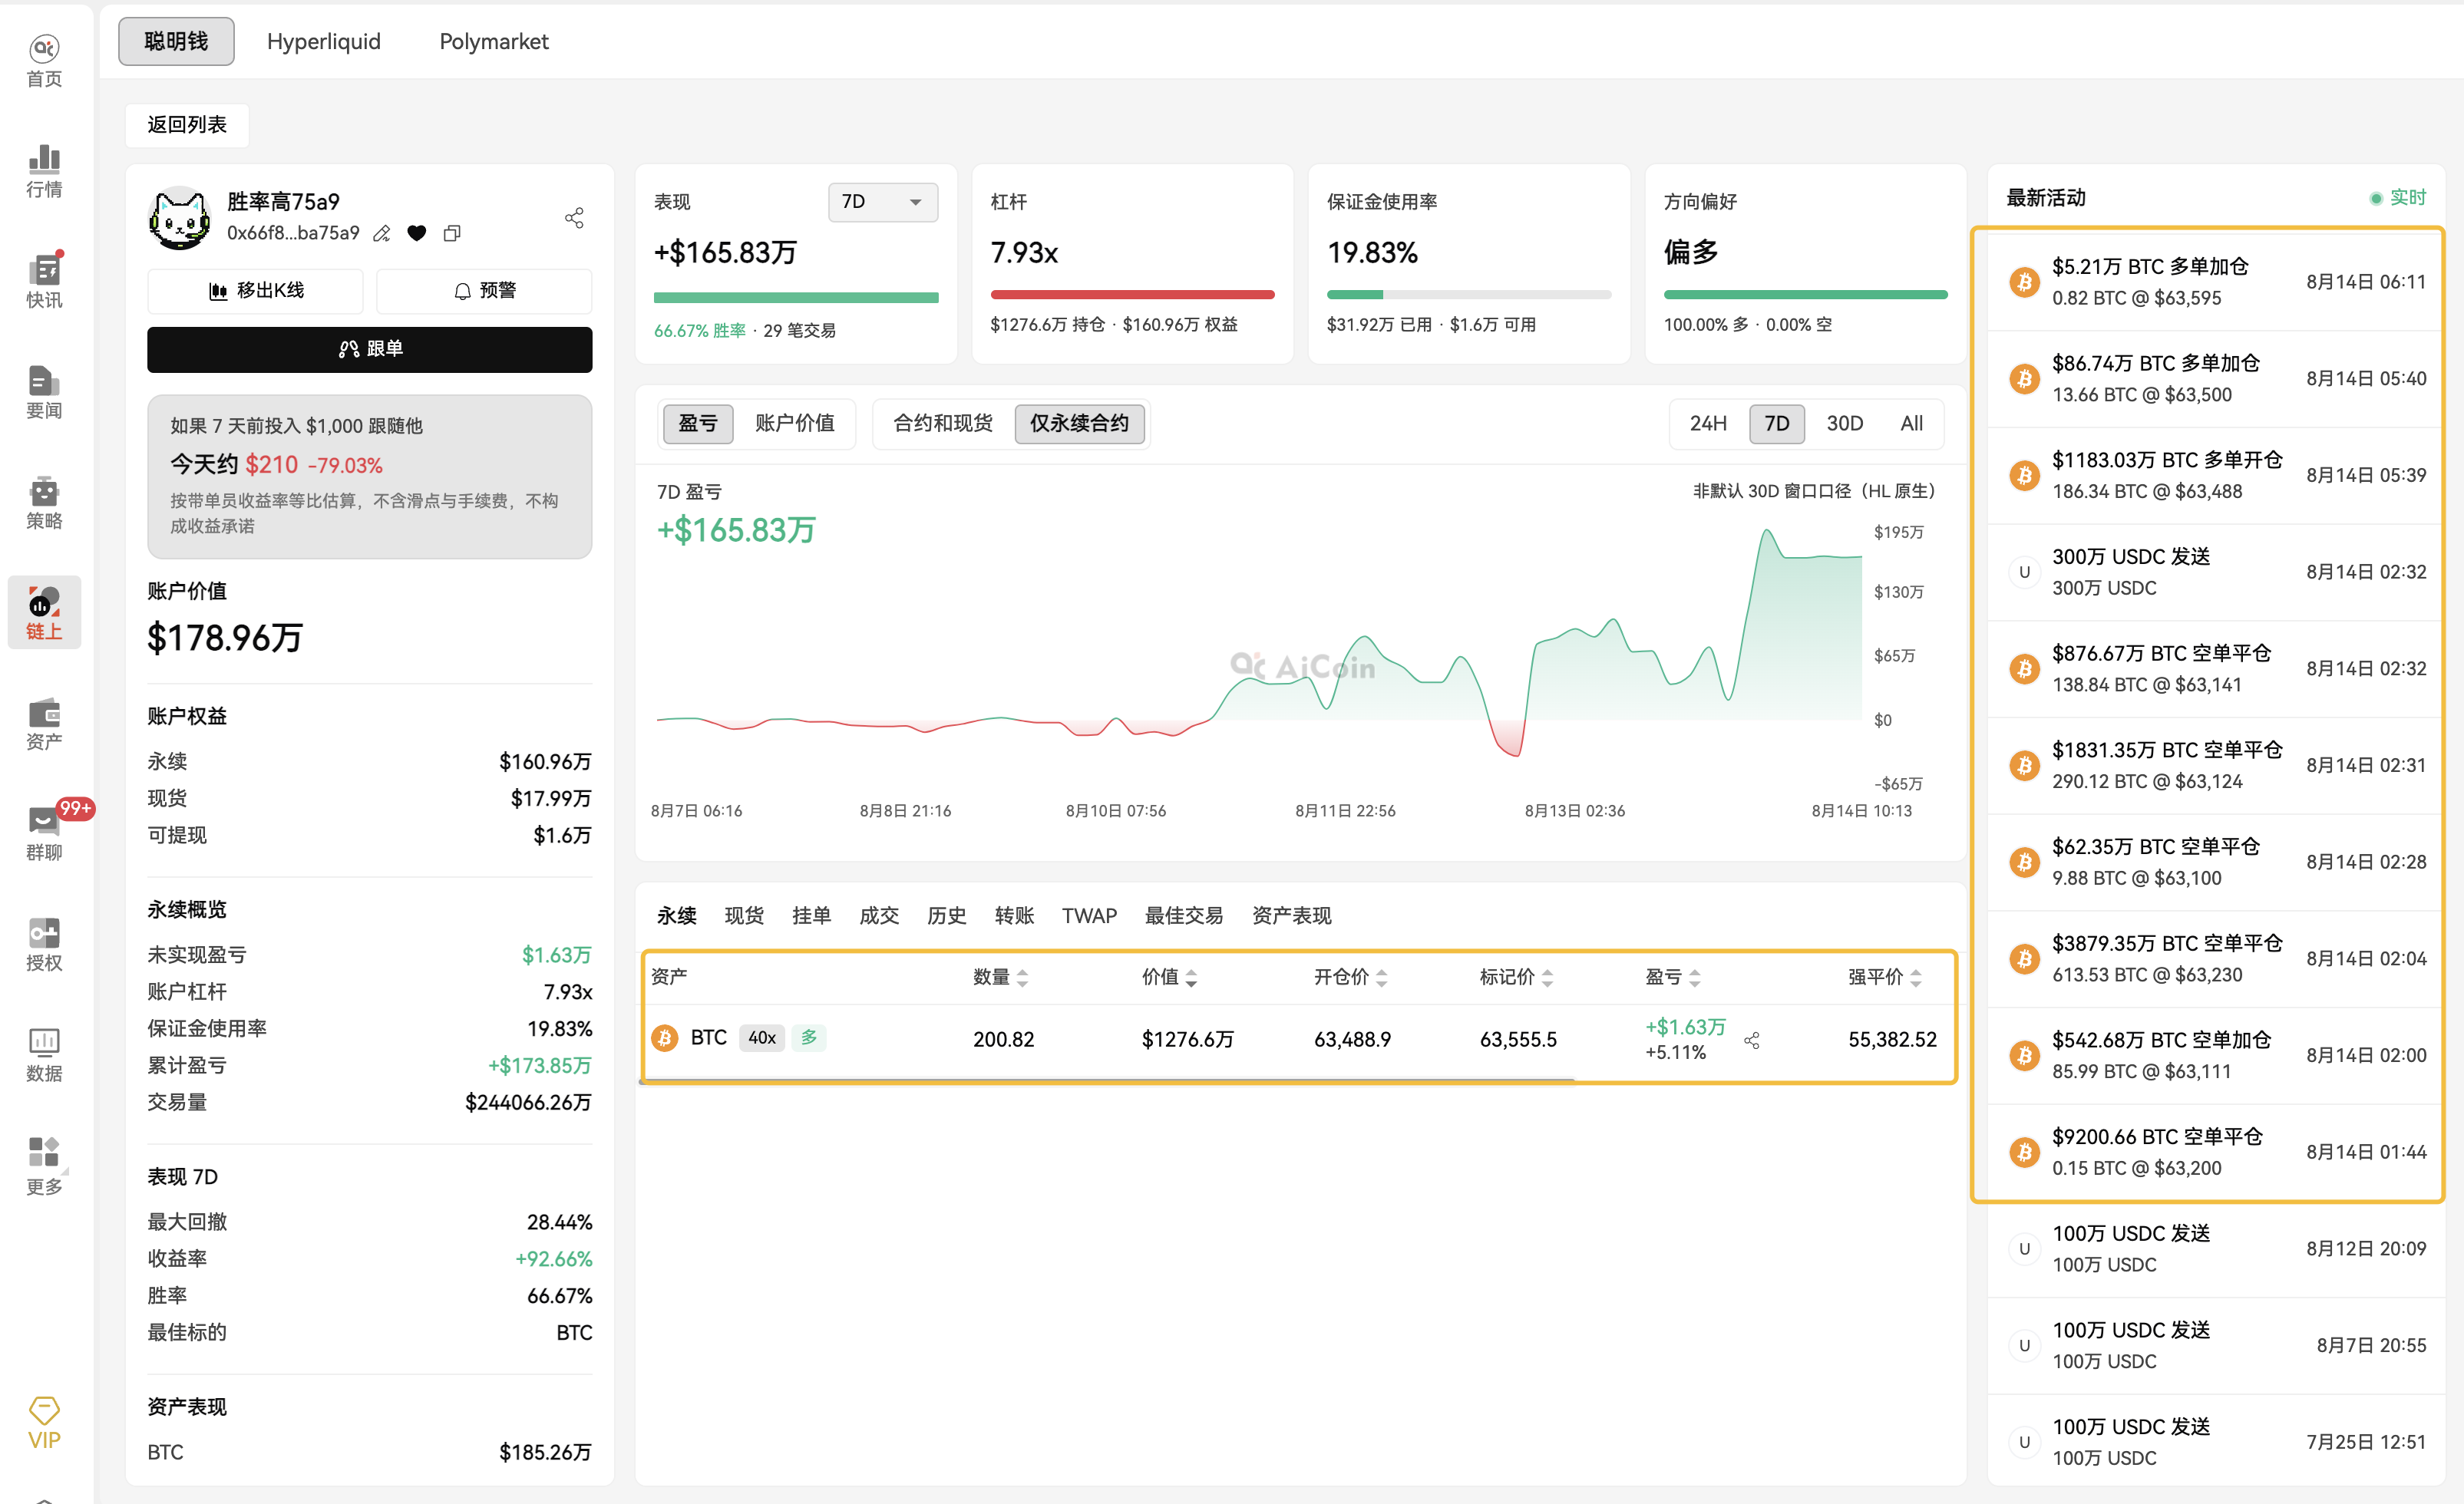The image size is (2464, 1504).
Task: Share the BTC position via share icon
Action: tap(1752, 1041)
